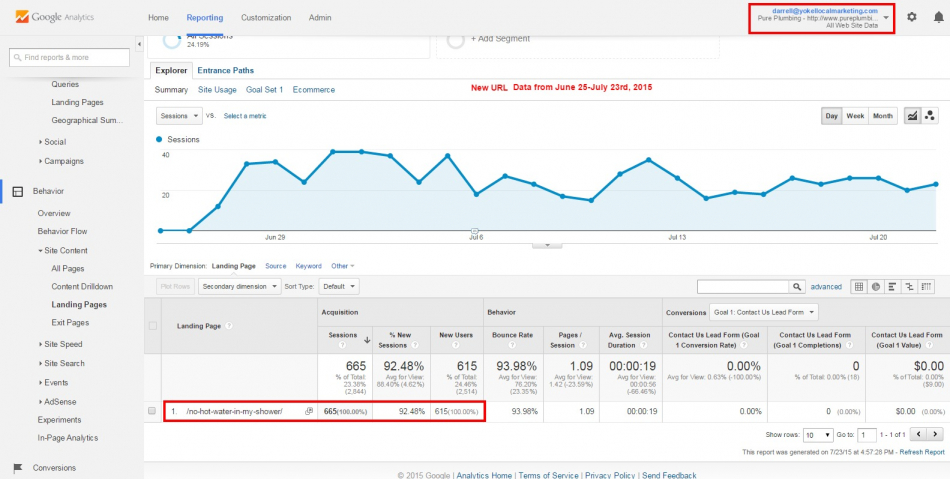Check the box for row no-hot-water-in-my-shower
This screenshot has width=950, height=479.
(152, 411)
